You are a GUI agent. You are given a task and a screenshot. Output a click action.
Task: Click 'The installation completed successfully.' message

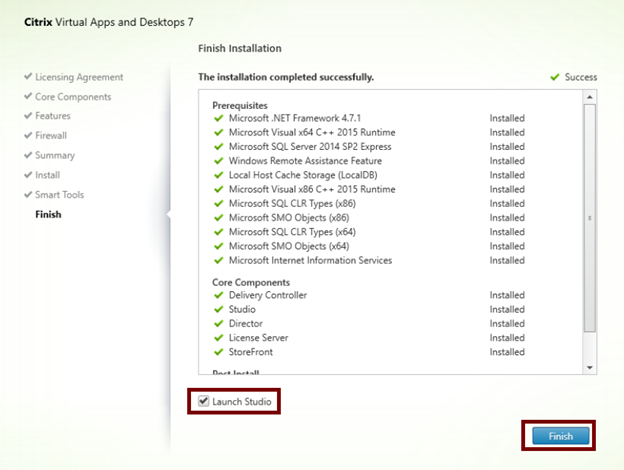coord(286,77)
